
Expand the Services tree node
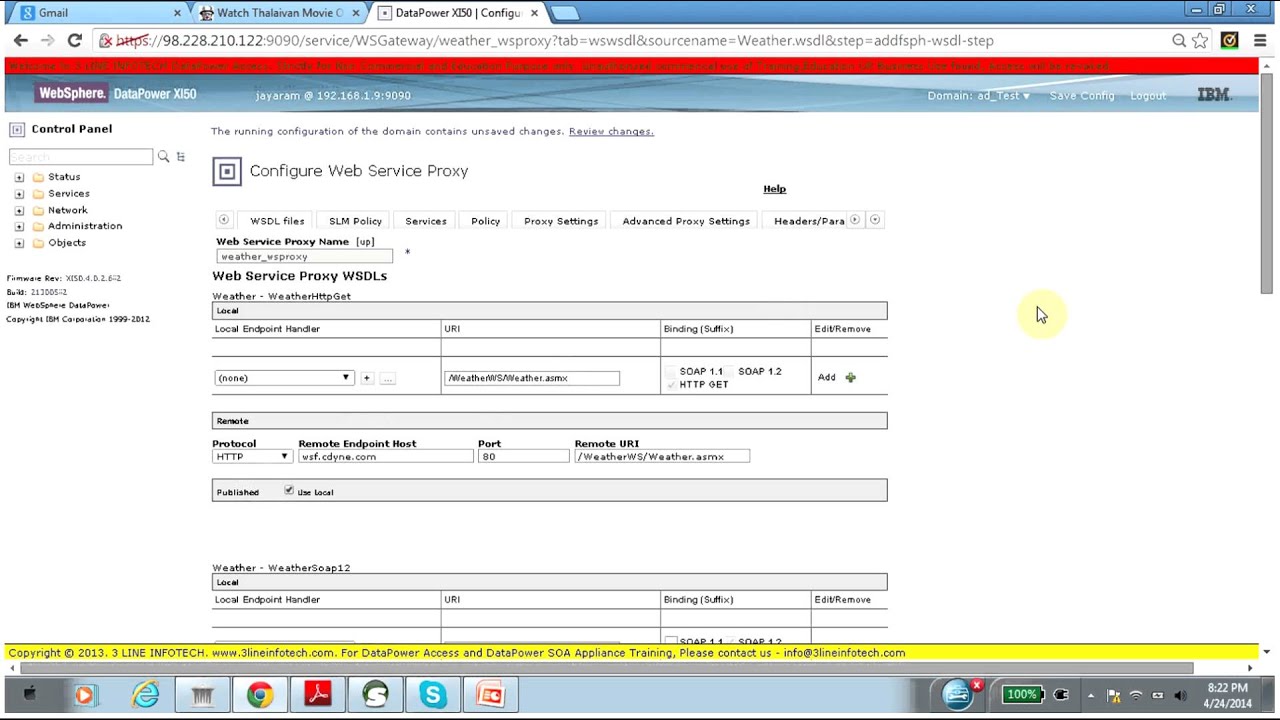pyautogui.click(x=19, y=194)
